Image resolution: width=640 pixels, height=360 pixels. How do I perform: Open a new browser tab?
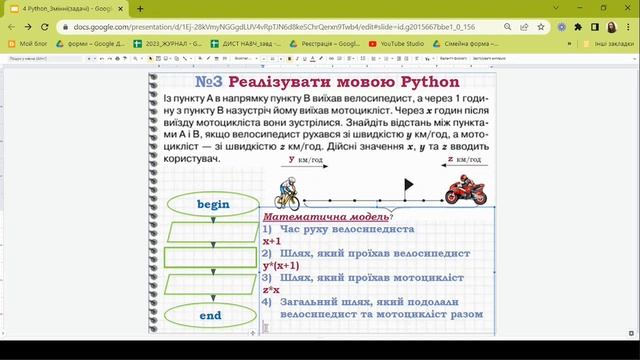pos(140,9)
